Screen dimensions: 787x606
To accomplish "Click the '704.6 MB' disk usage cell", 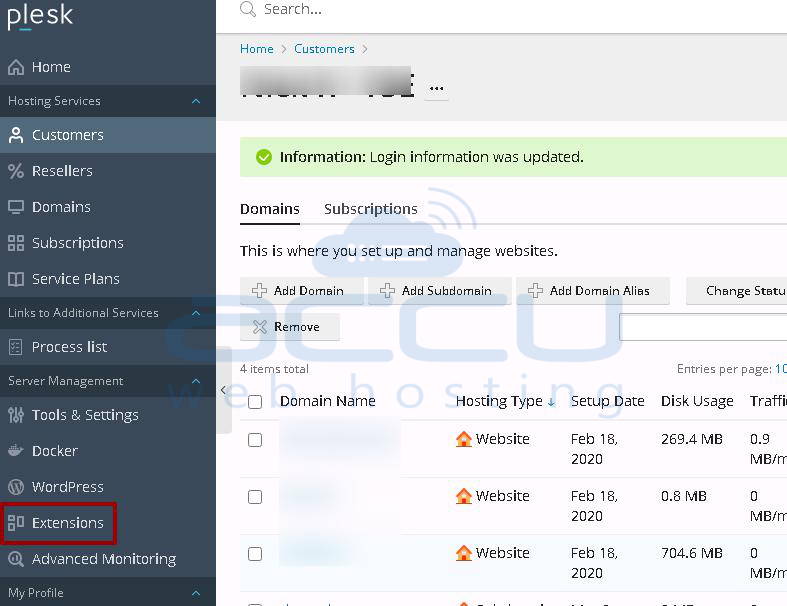I will point(692,553).
